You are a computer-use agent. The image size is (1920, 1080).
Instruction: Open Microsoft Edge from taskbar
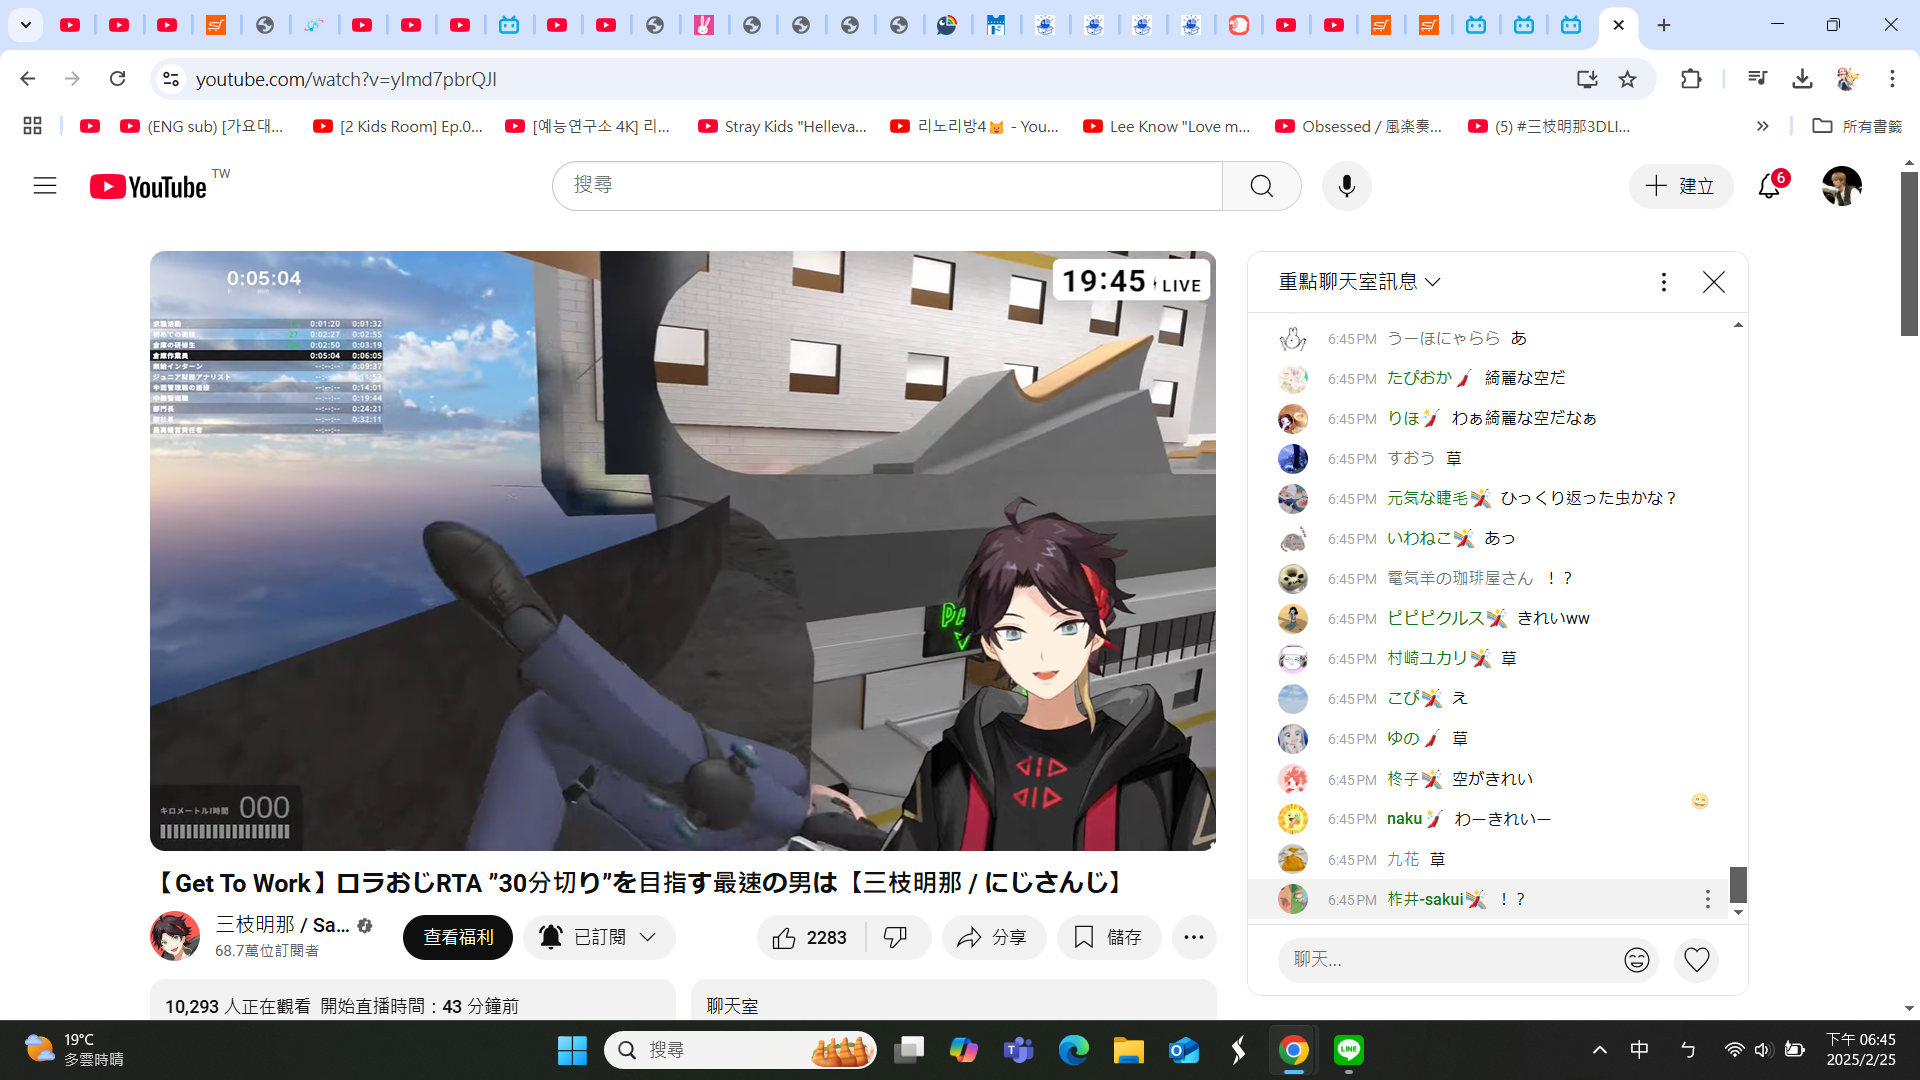(x=1074, y=1050)
